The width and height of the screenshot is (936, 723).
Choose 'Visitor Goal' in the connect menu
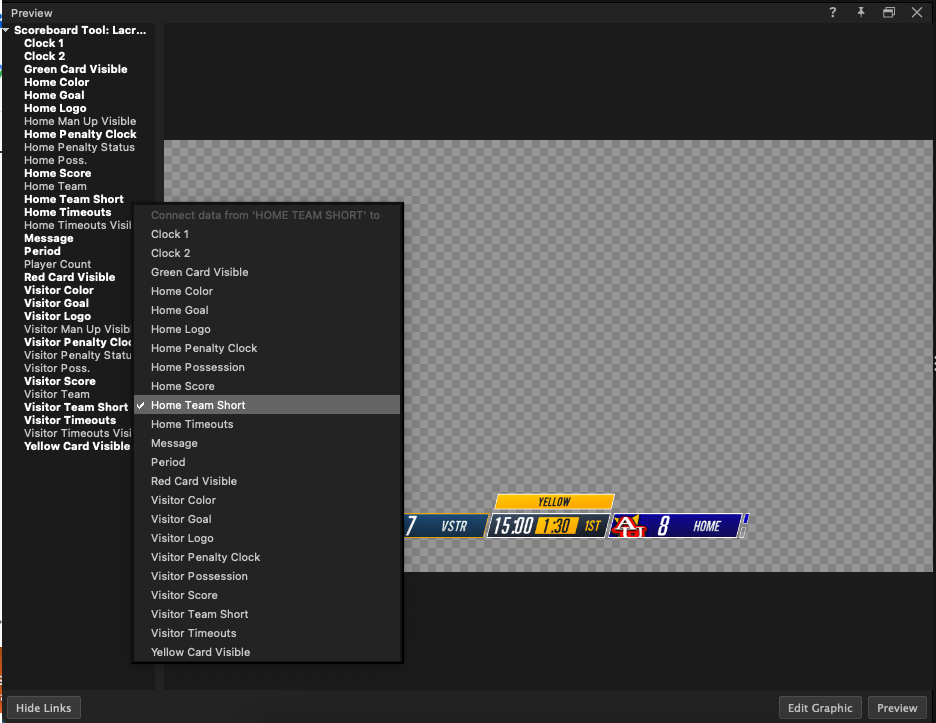(x=267, y=519)
